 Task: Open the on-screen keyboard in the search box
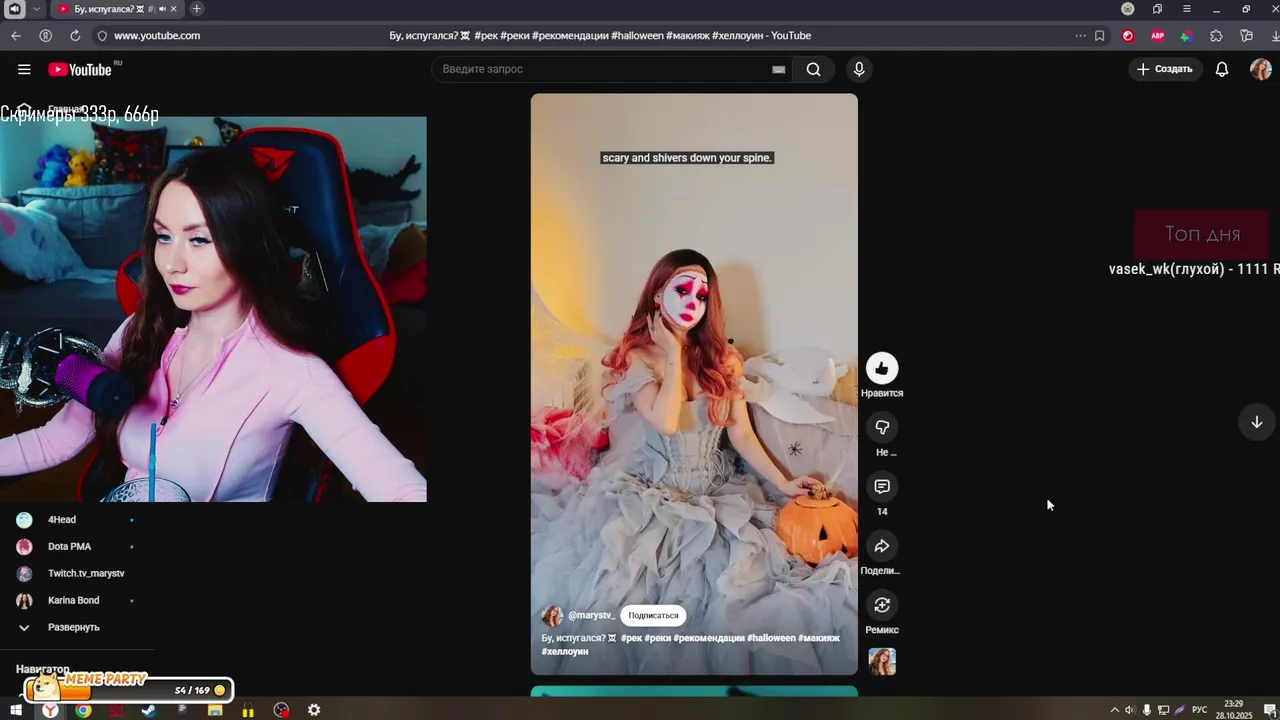point(778,69)
